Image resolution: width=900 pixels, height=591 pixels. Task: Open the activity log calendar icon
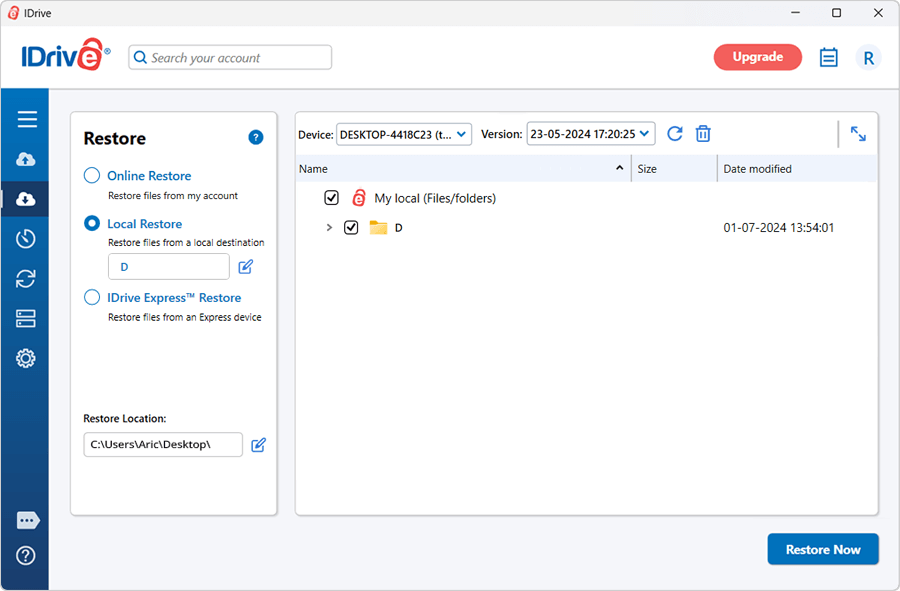pos(828,57)
